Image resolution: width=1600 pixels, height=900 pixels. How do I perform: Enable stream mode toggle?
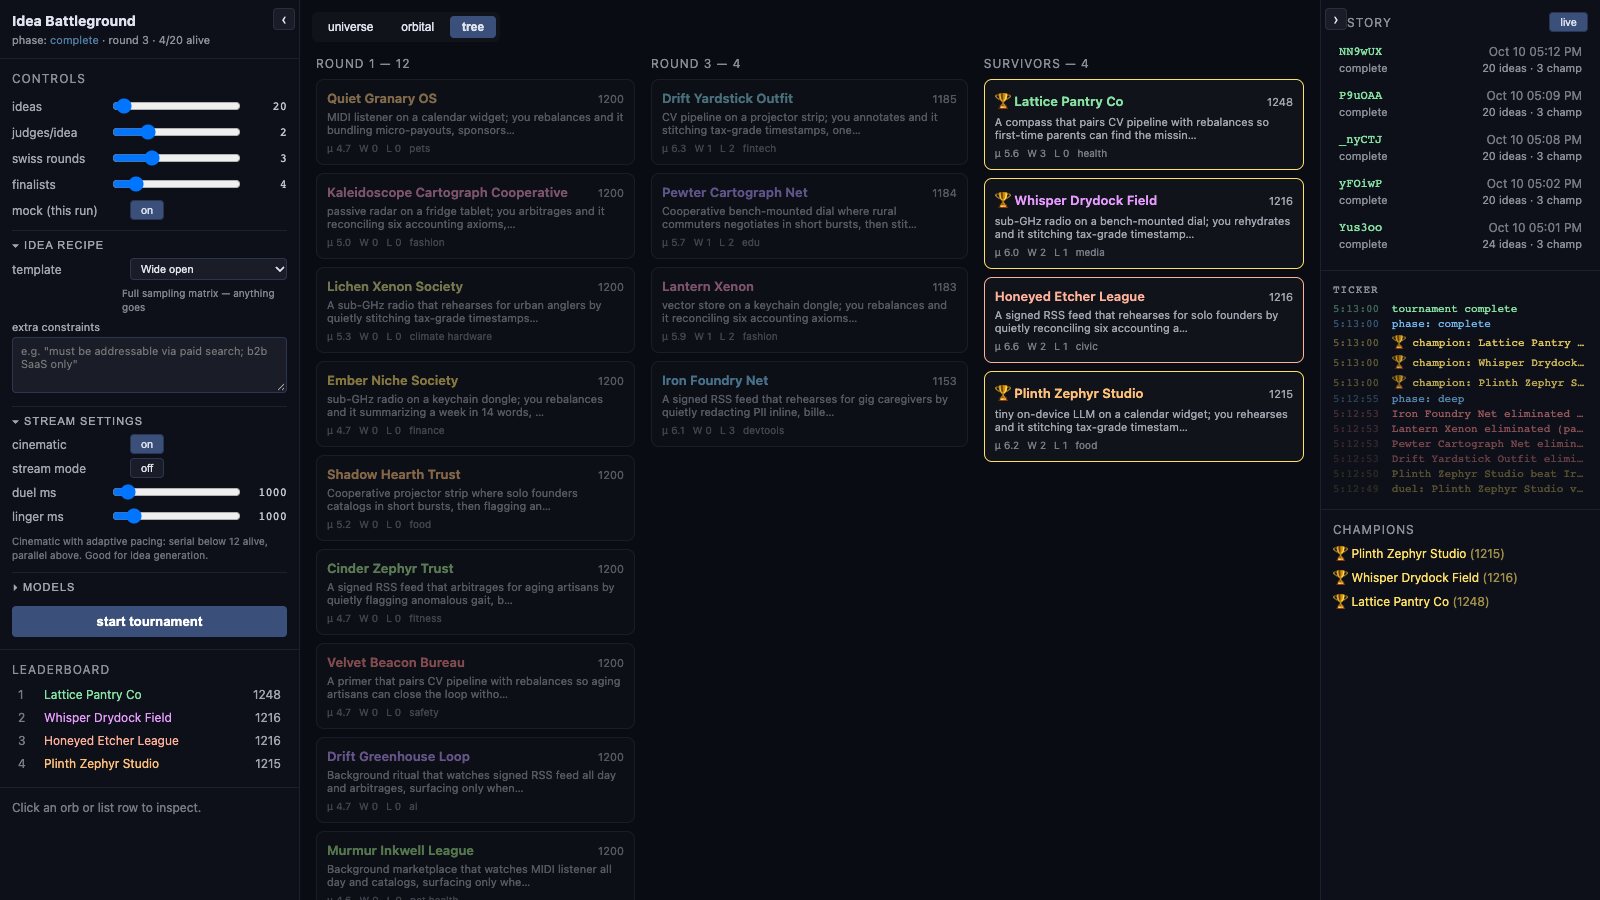point(147,468)
